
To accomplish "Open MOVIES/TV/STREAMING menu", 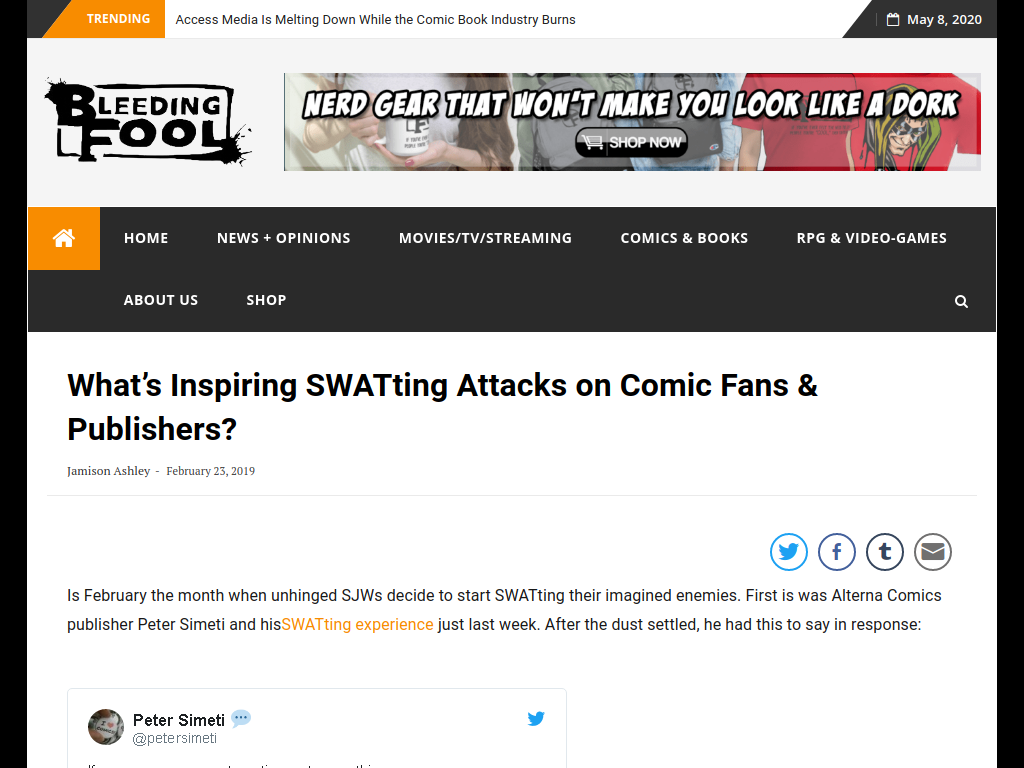I will (485, 238).
